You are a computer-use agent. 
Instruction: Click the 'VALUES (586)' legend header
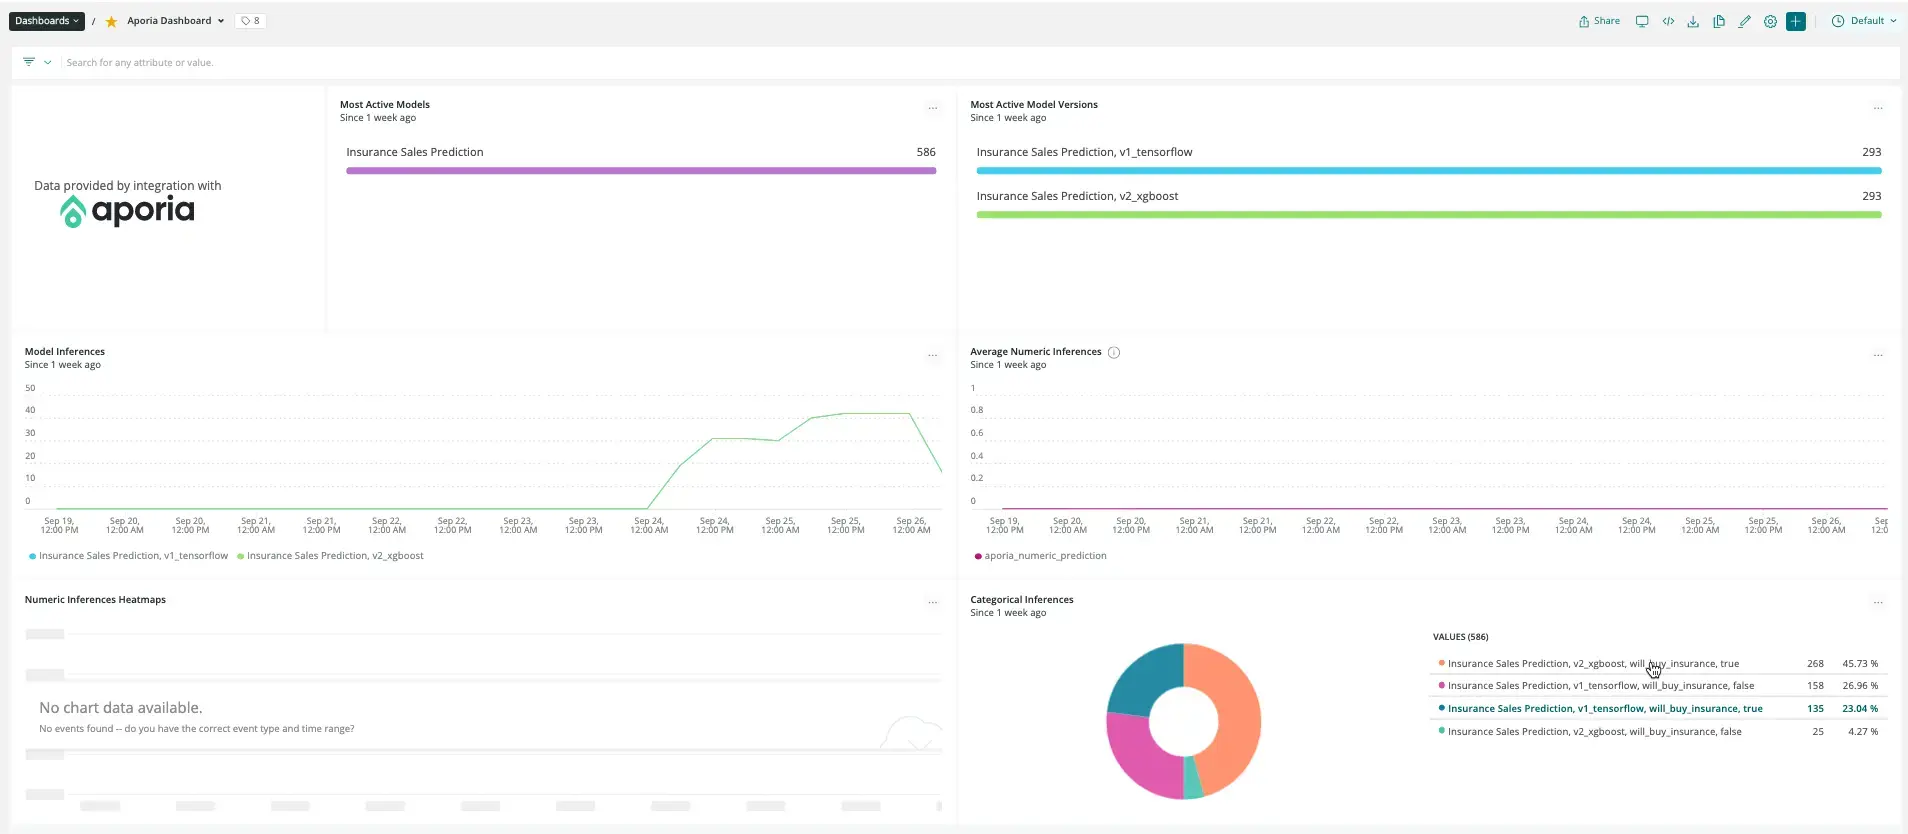click(x=1460, y=637)
